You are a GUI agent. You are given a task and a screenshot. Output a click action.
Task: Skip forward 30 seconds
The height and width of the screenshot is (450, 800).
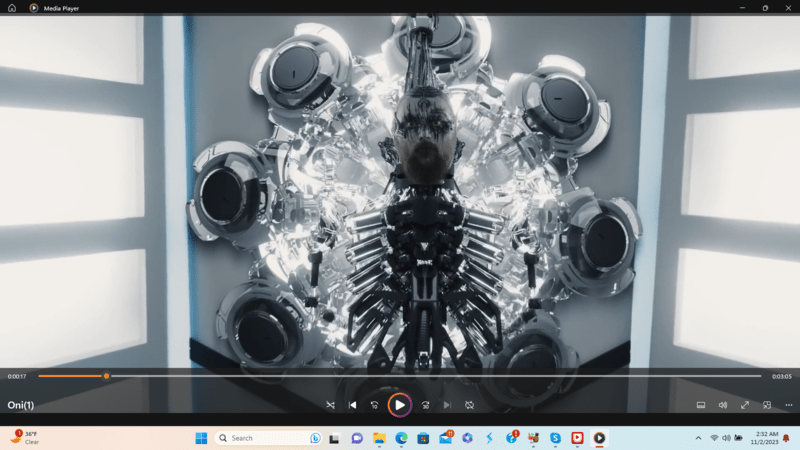coord(425,405)
